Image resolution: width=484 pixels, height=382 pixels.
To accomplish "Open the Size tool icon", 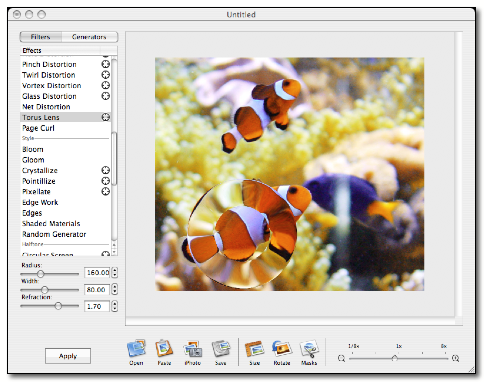I will pyautogui.click(x=254, y=349).
